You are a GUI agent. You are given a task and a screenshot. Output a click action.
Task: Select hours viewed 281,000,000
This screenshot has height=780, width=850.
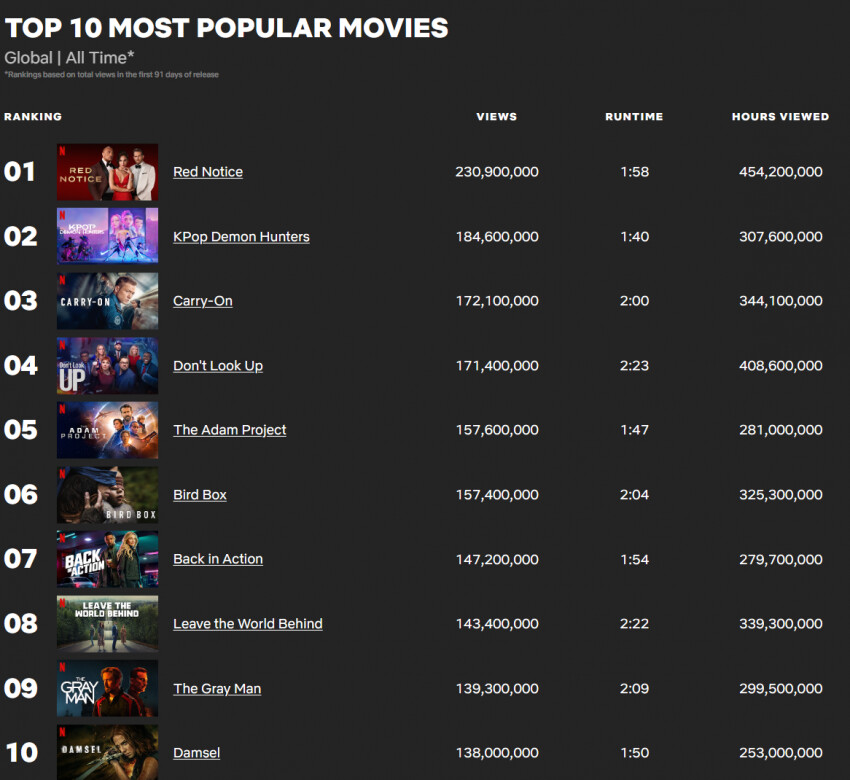pos(781,430)
